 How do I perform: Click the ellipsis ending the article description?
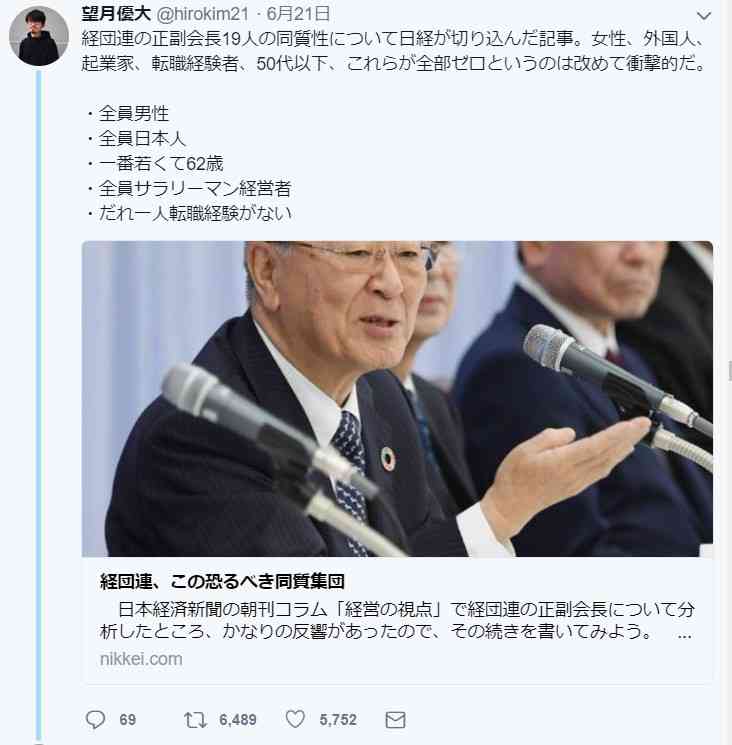tap(684, 635)
